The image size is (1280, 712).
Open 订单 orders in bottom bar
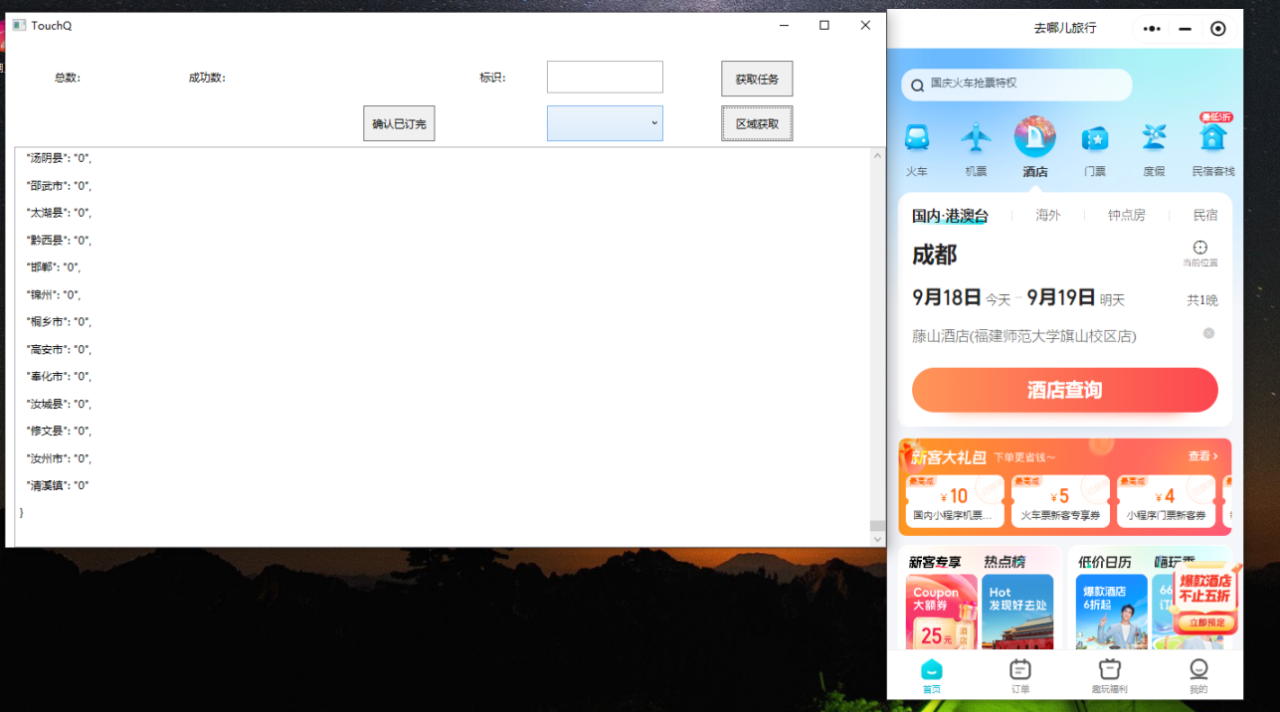point(1020,676)
